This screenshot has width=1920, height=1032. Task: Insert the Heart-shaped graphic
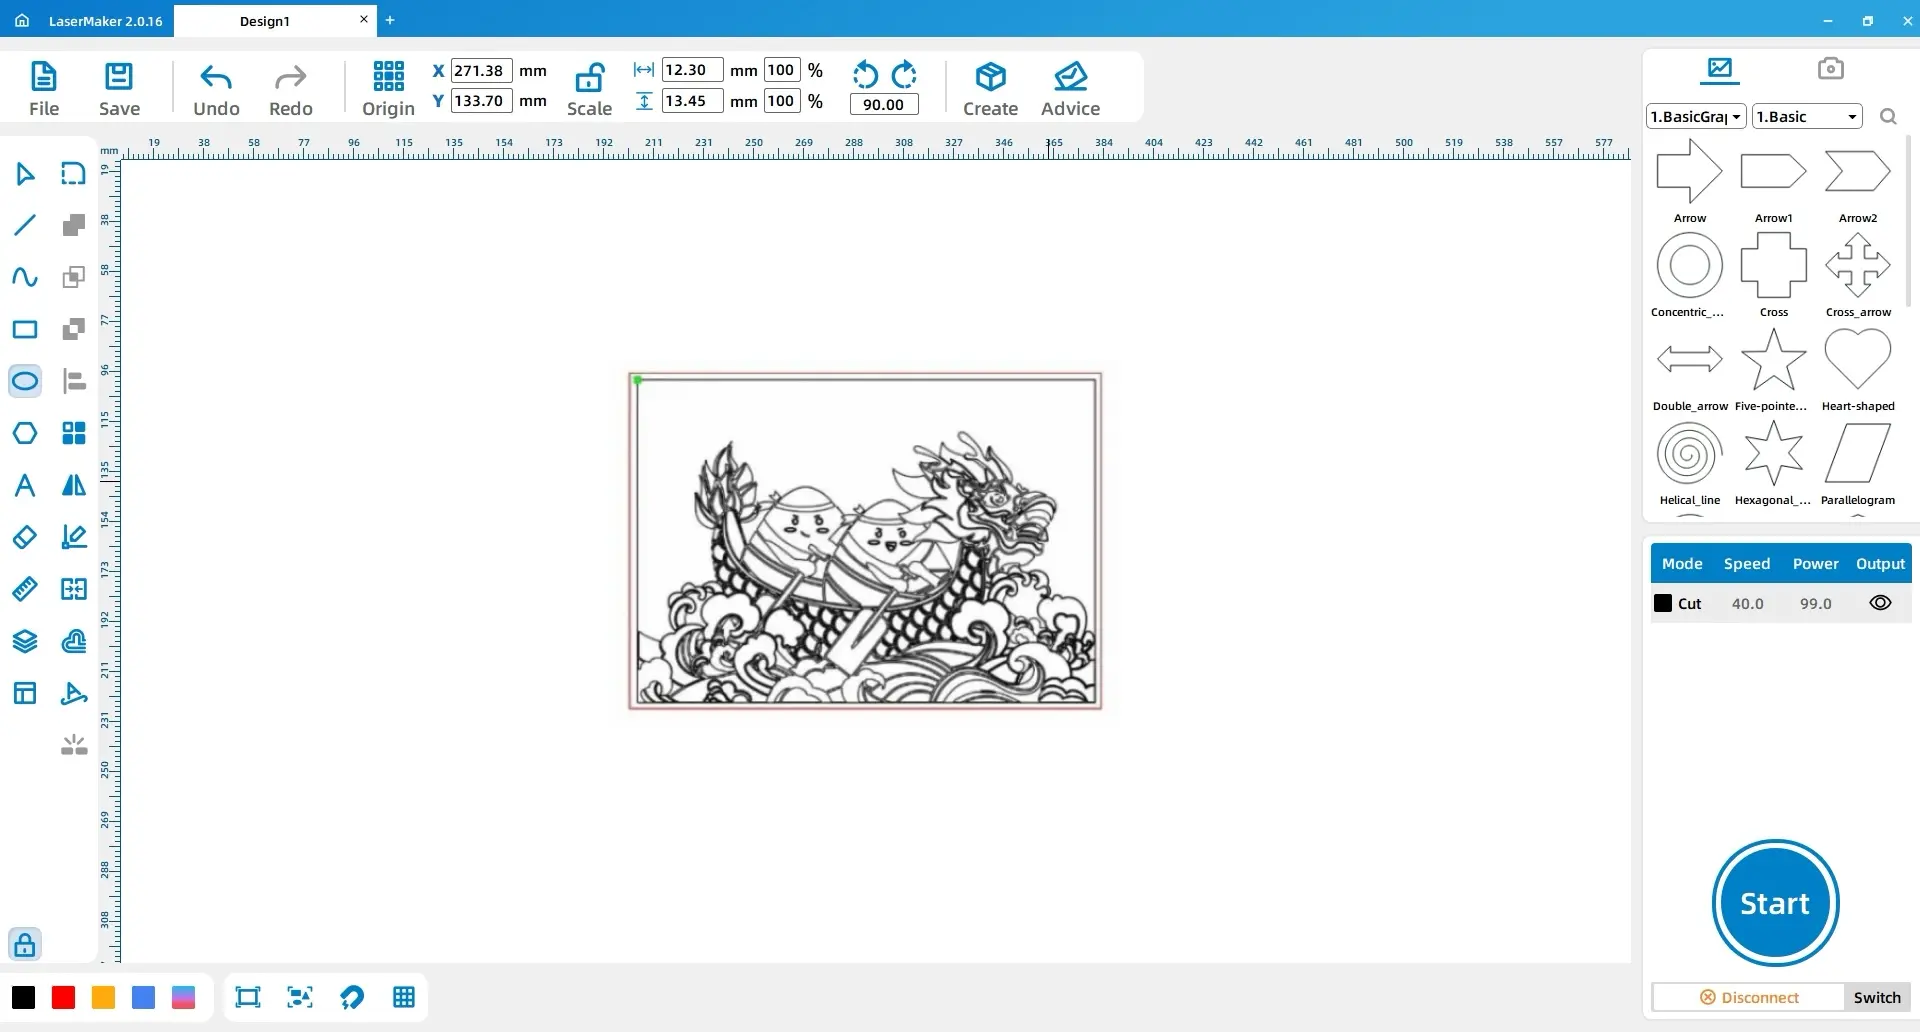pyautogui.click(x=1858, y=358)
